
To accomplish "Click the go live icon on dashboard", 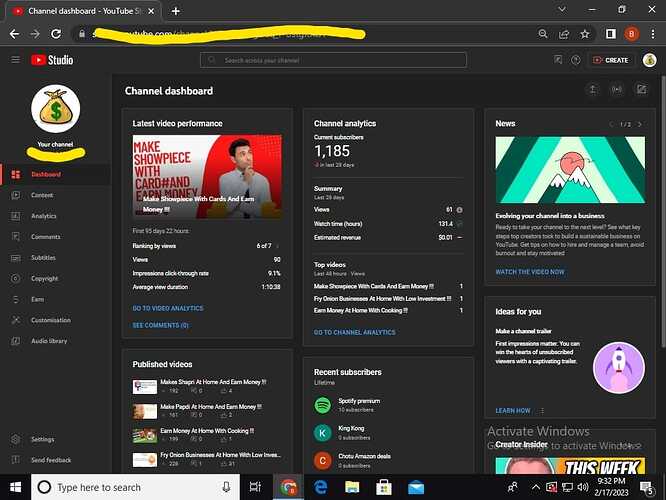I will 617,89.
